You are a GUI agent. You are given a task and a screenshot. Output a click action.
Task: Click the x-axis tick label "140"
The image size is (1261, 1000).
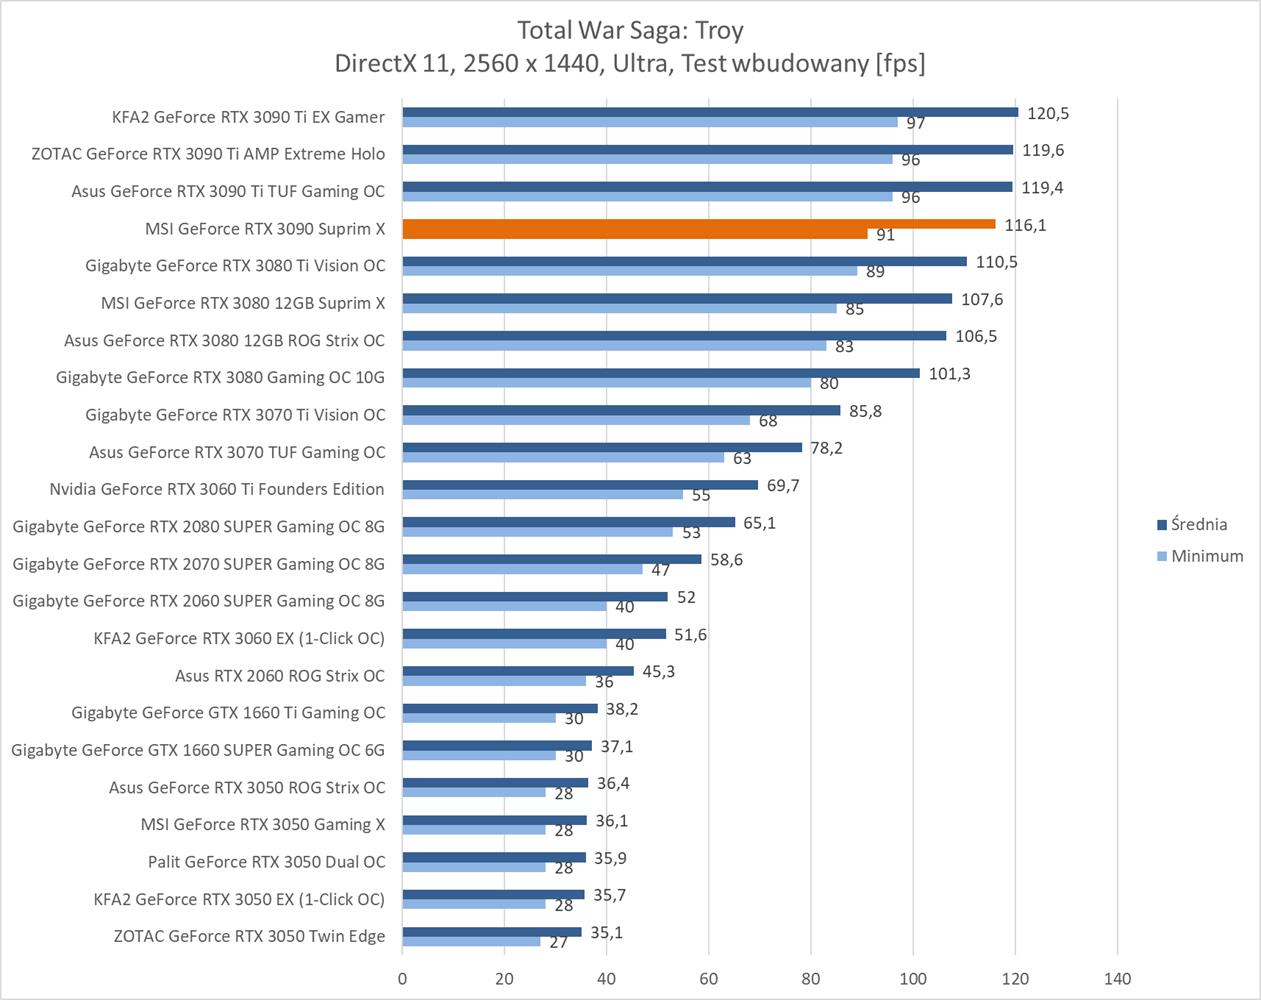pos(1117,978)
